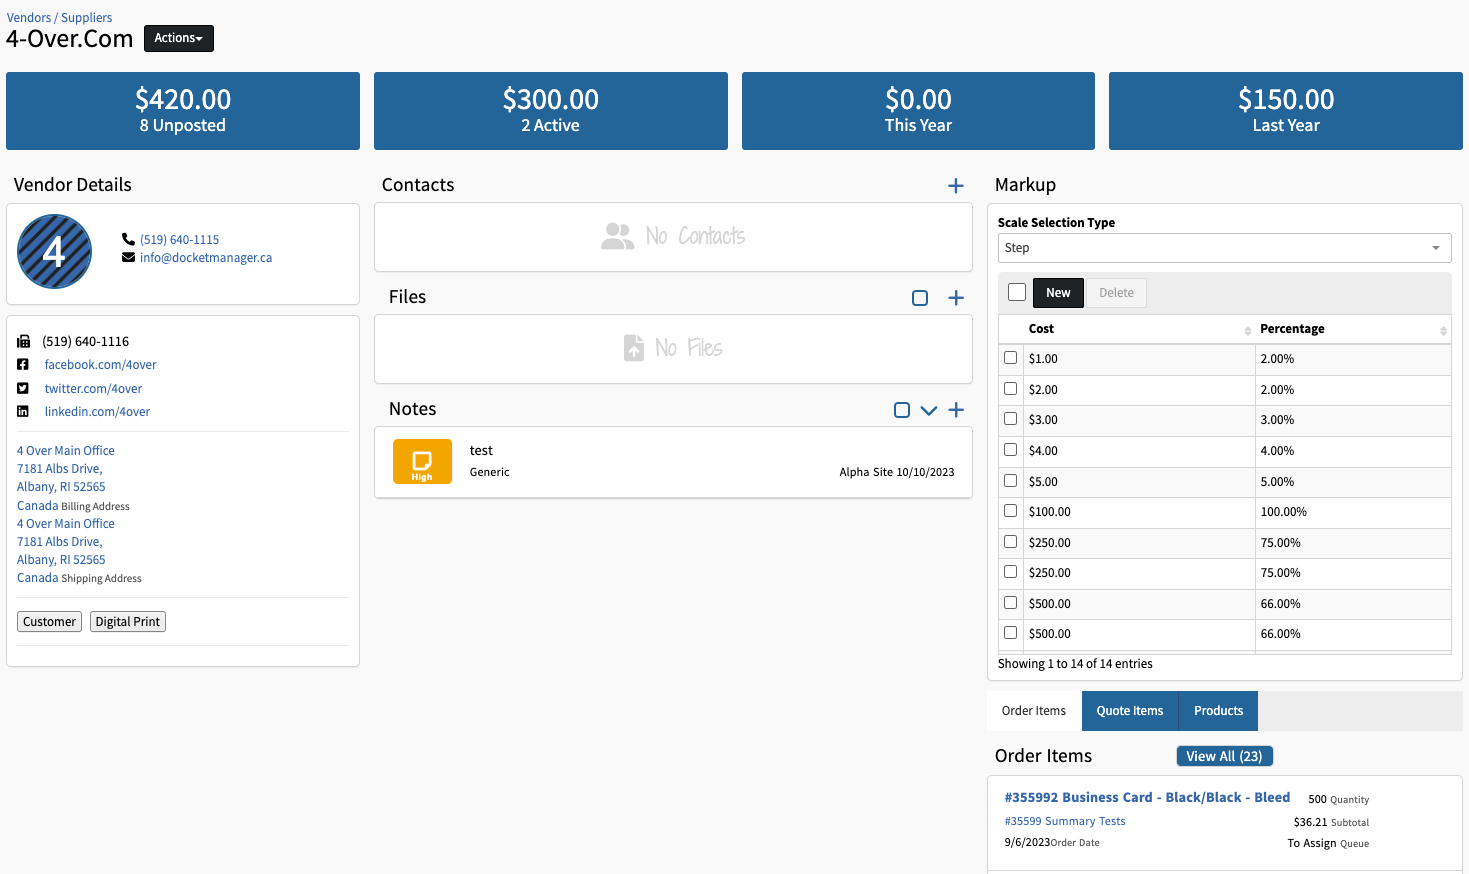Check the $3.00 markup row checkbox
The height and width of the screenshot is (874, 1469).
[1011, 418]
